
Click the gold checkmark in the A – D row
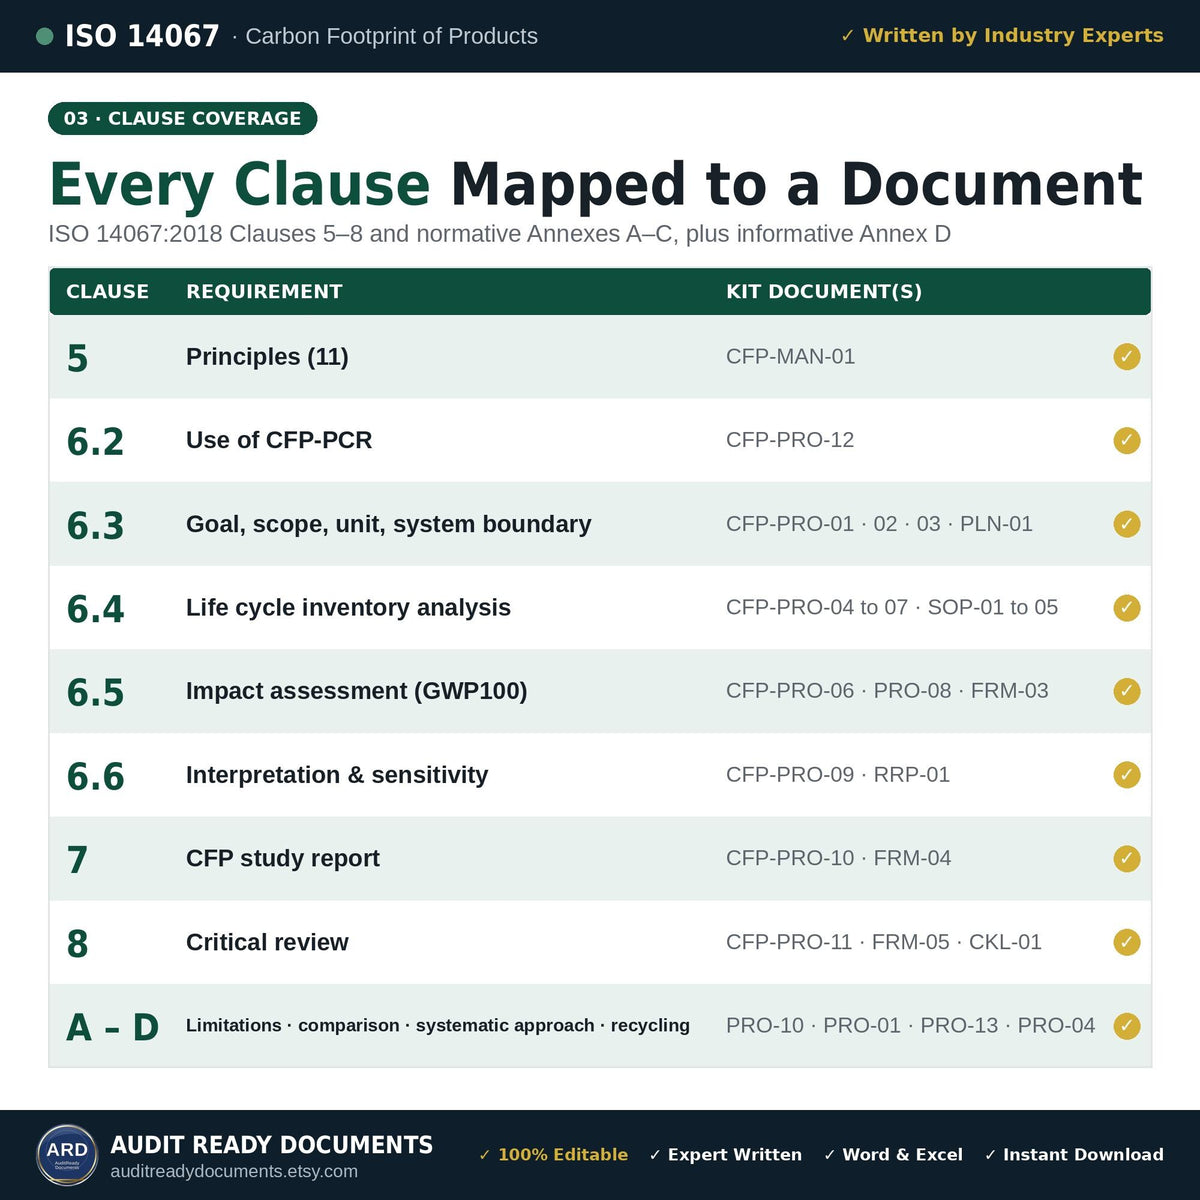1127,1025
